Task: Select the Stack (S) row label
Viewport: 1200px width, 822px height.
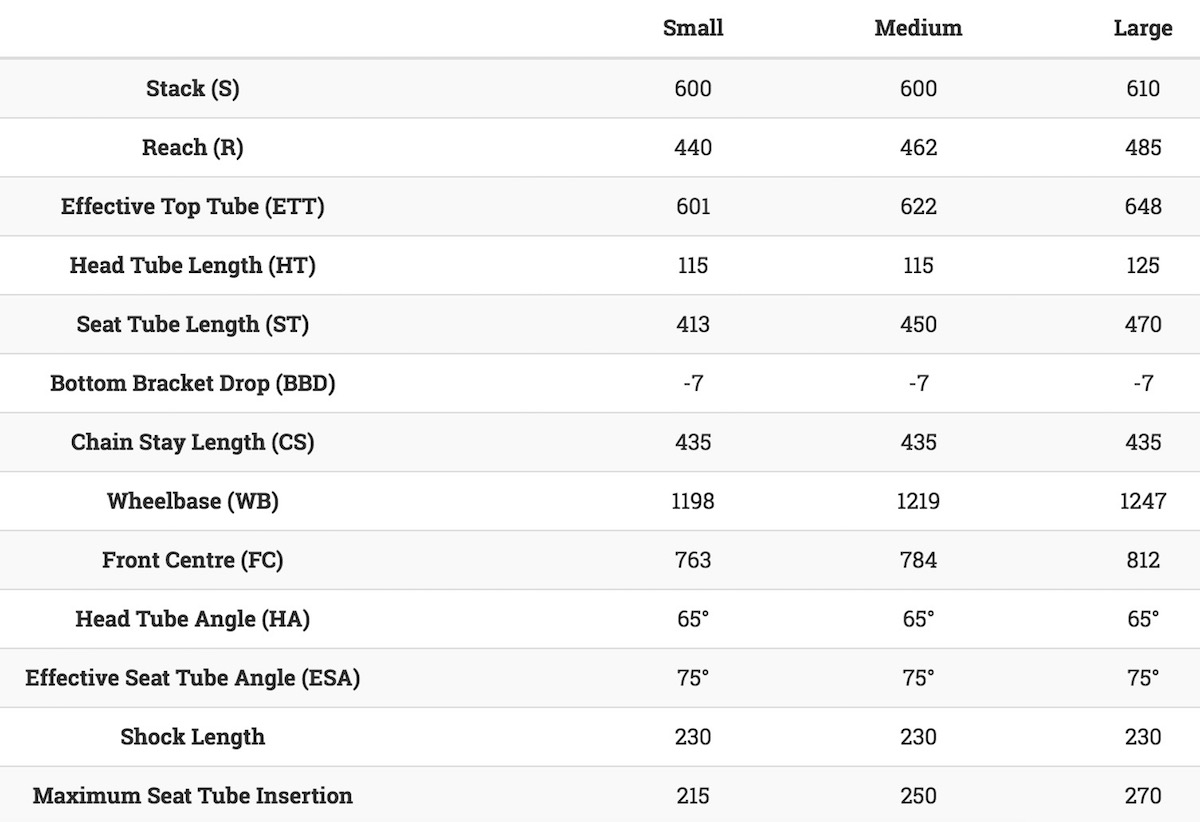Action: pyautogui.click(x=193, y=88)
